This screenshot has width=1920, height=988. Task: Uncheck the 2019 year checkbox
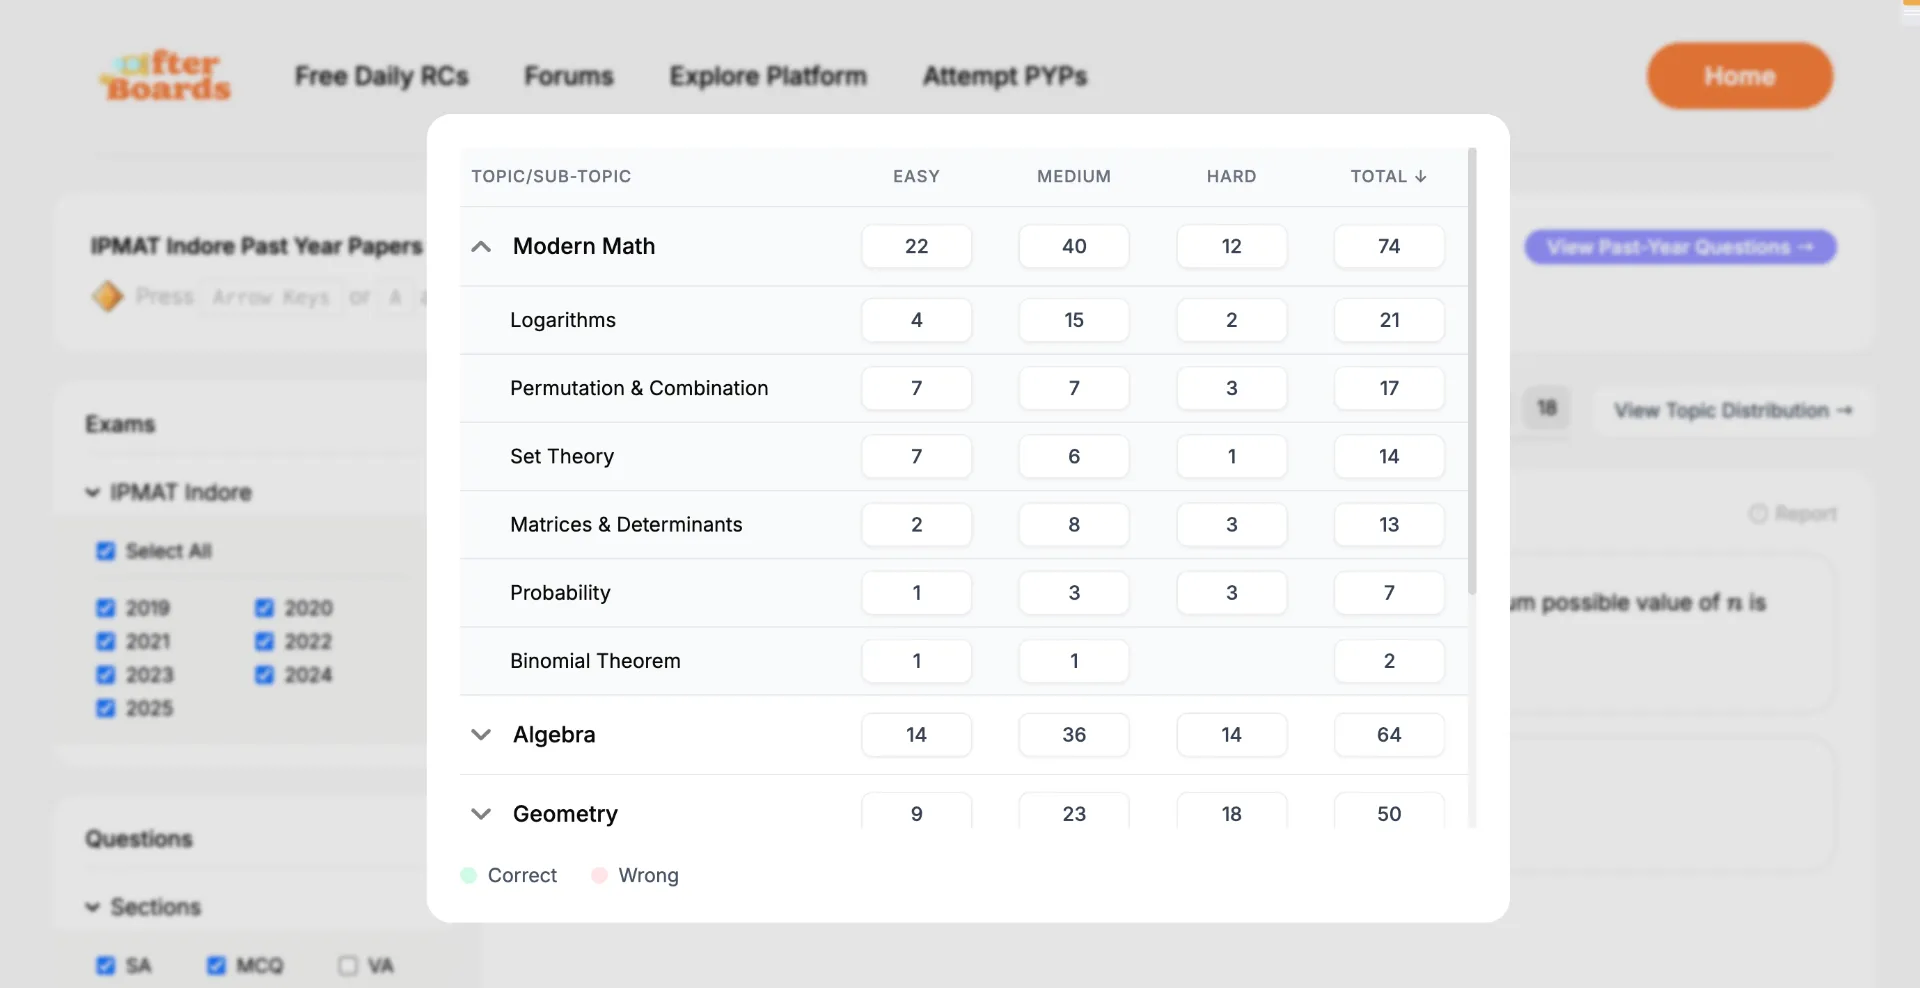click(106, 608)
